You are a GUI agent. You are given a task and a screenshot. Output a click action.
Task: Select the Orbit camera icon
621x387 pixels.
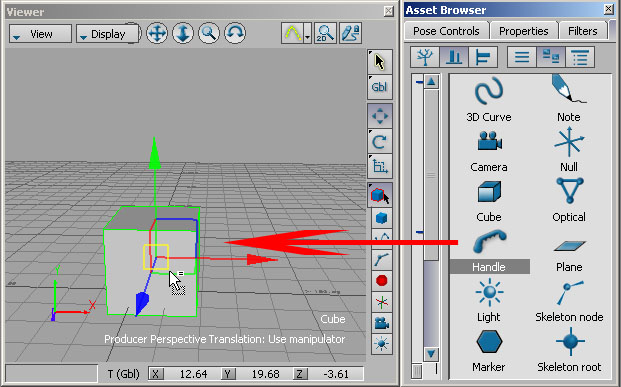(x=235, y=33)
